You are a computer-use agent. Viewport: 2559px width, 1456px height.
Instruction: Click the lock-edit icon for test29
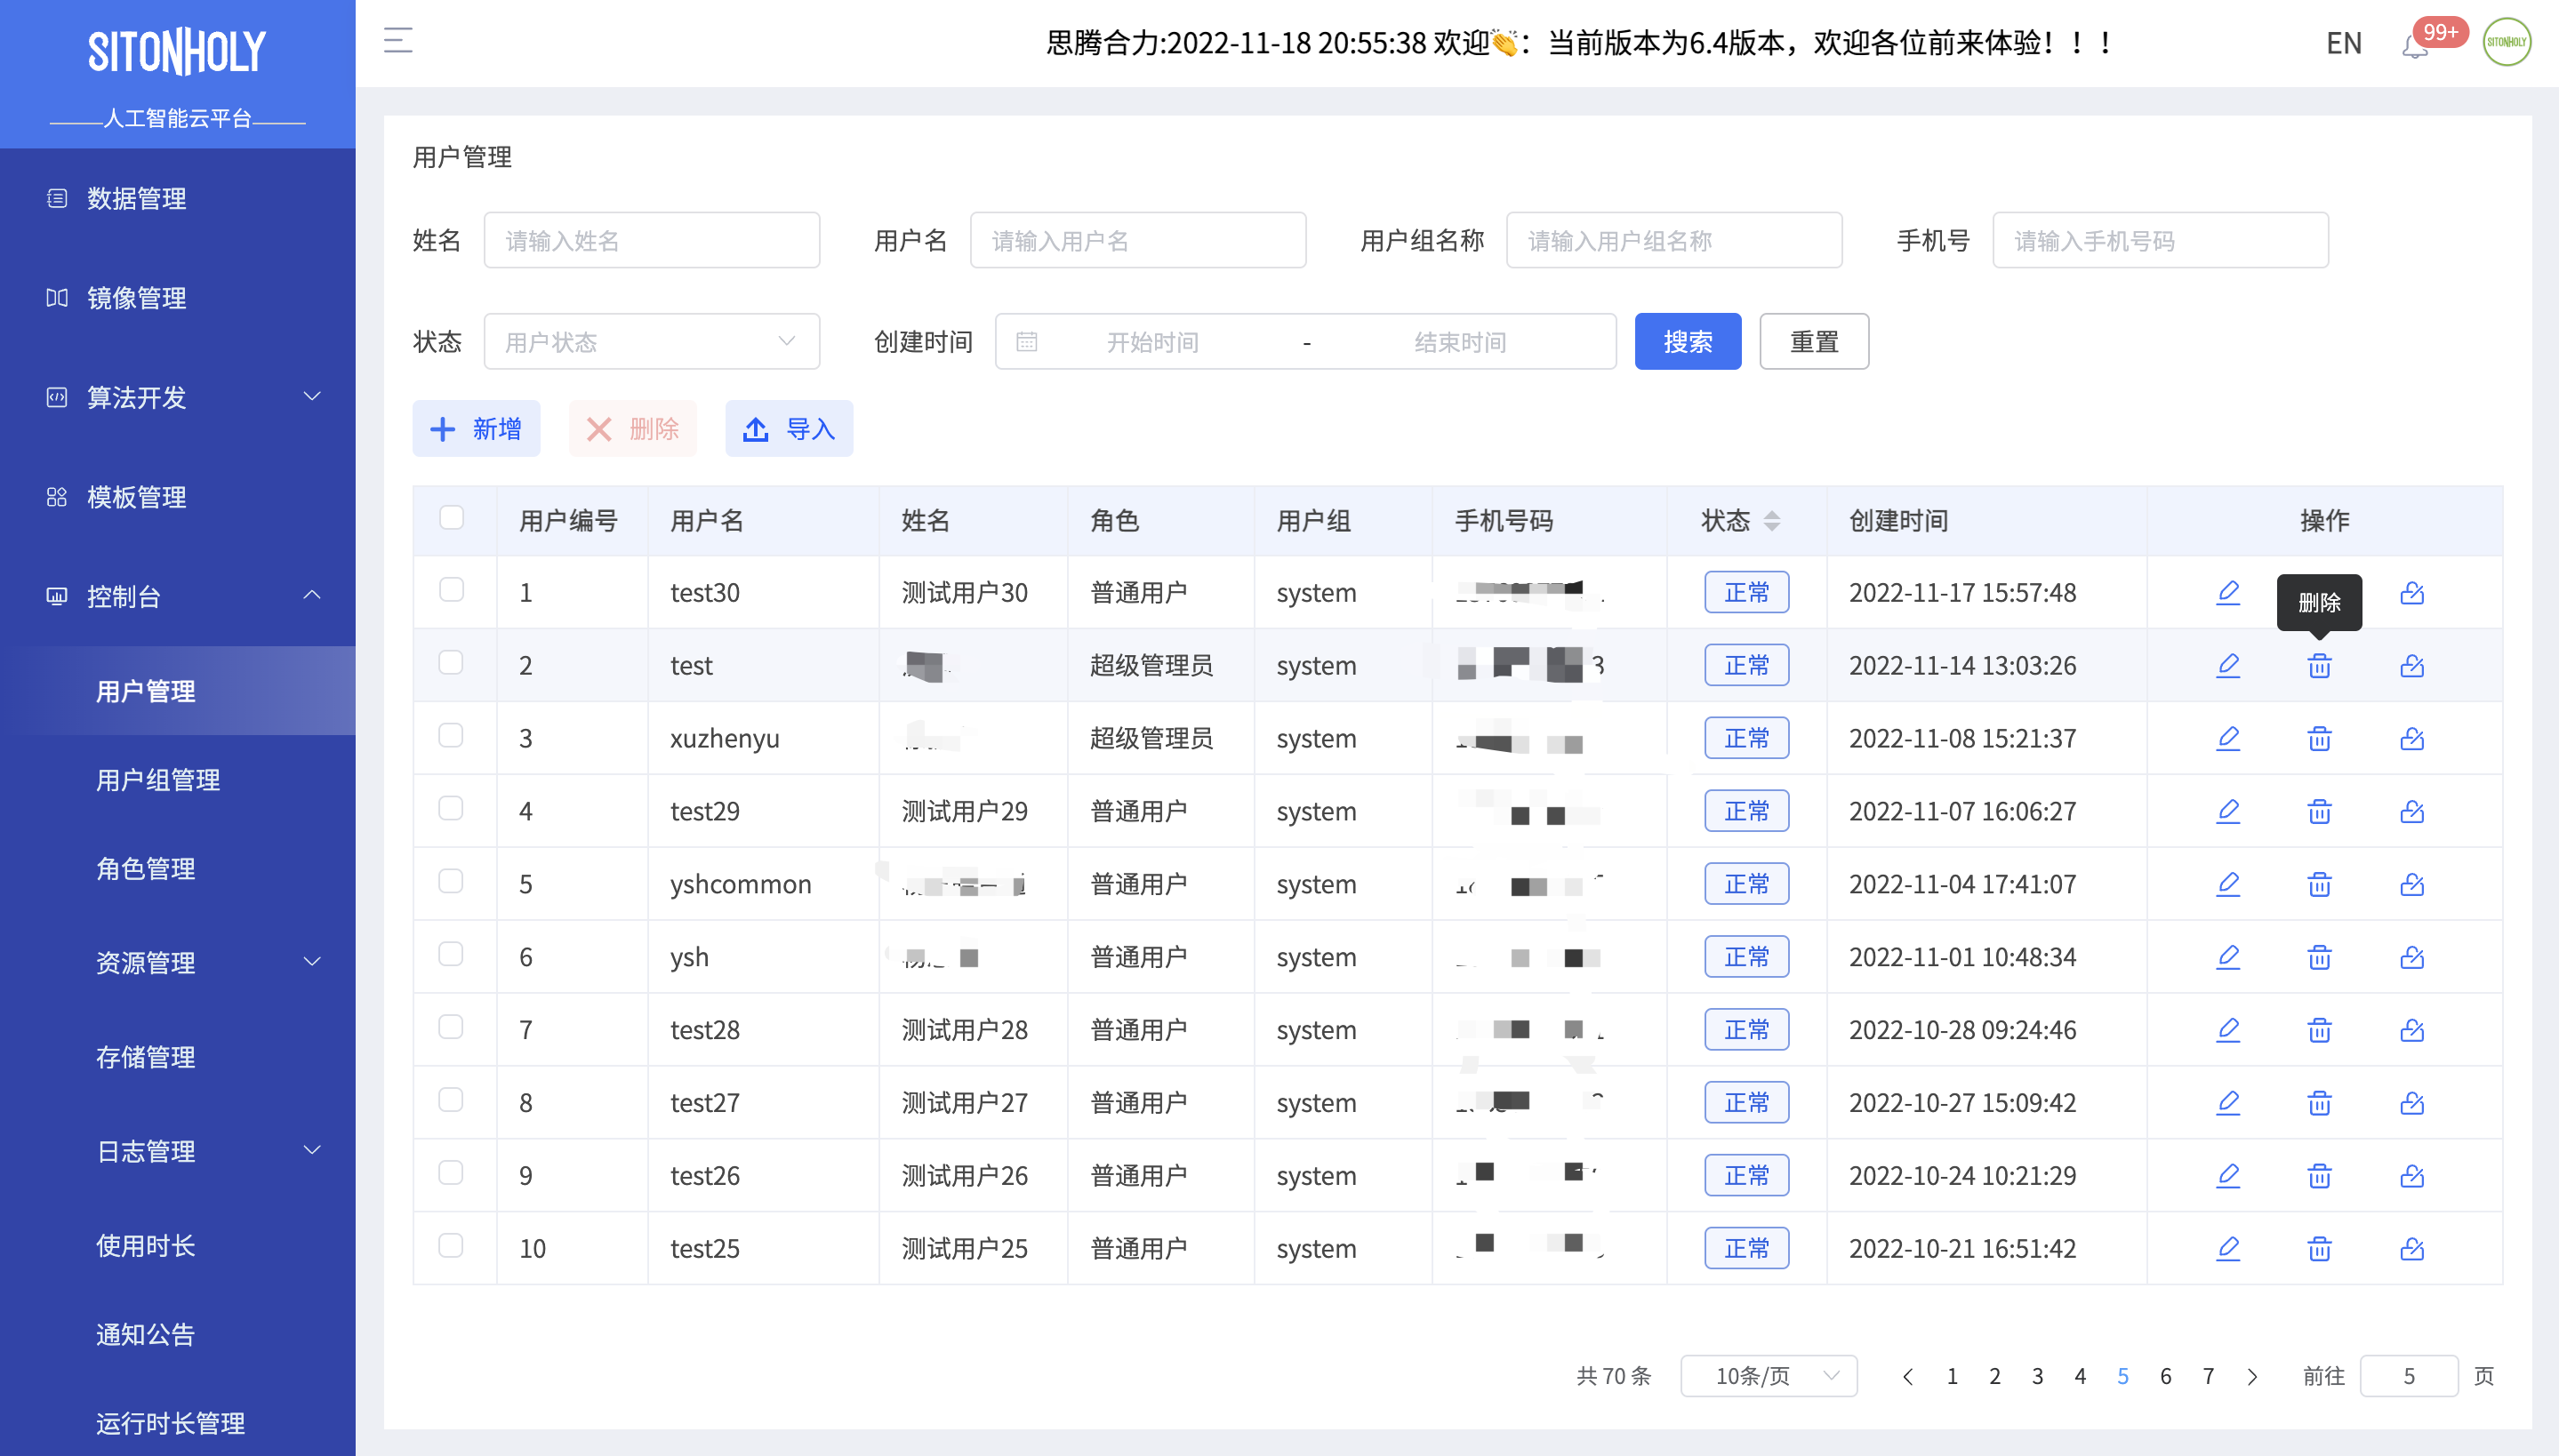pyautogui.click(x=2411, y=812)
